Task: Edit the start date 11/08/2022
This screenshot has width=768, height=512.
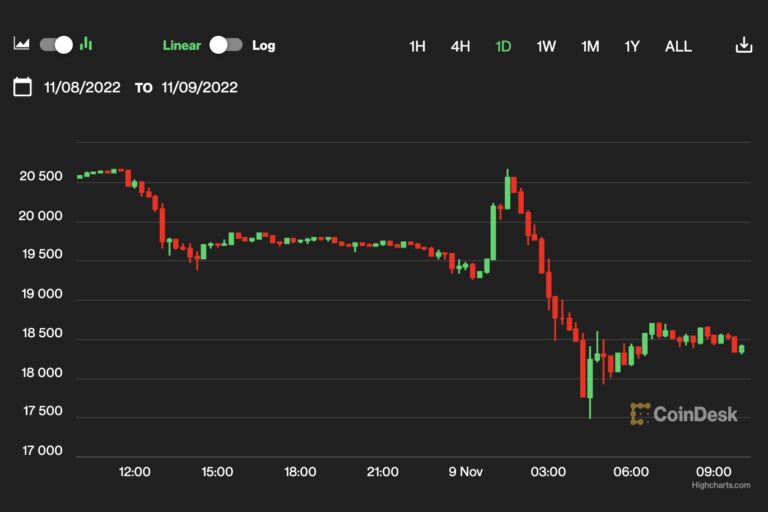Action: pos(82,88)
